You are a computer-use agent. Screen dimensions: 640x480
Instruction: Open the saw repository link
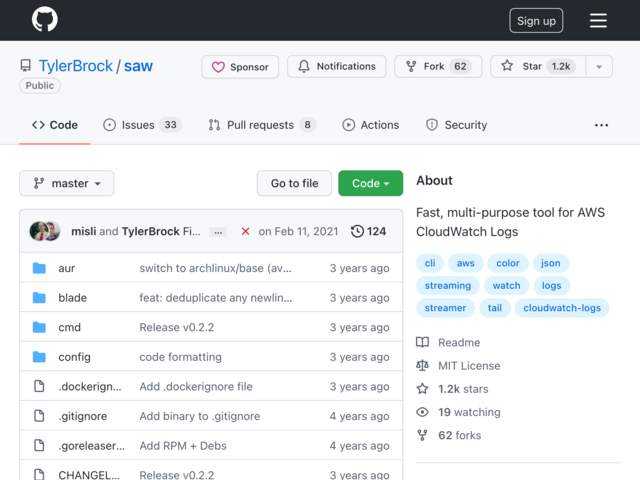click(138, 66)
